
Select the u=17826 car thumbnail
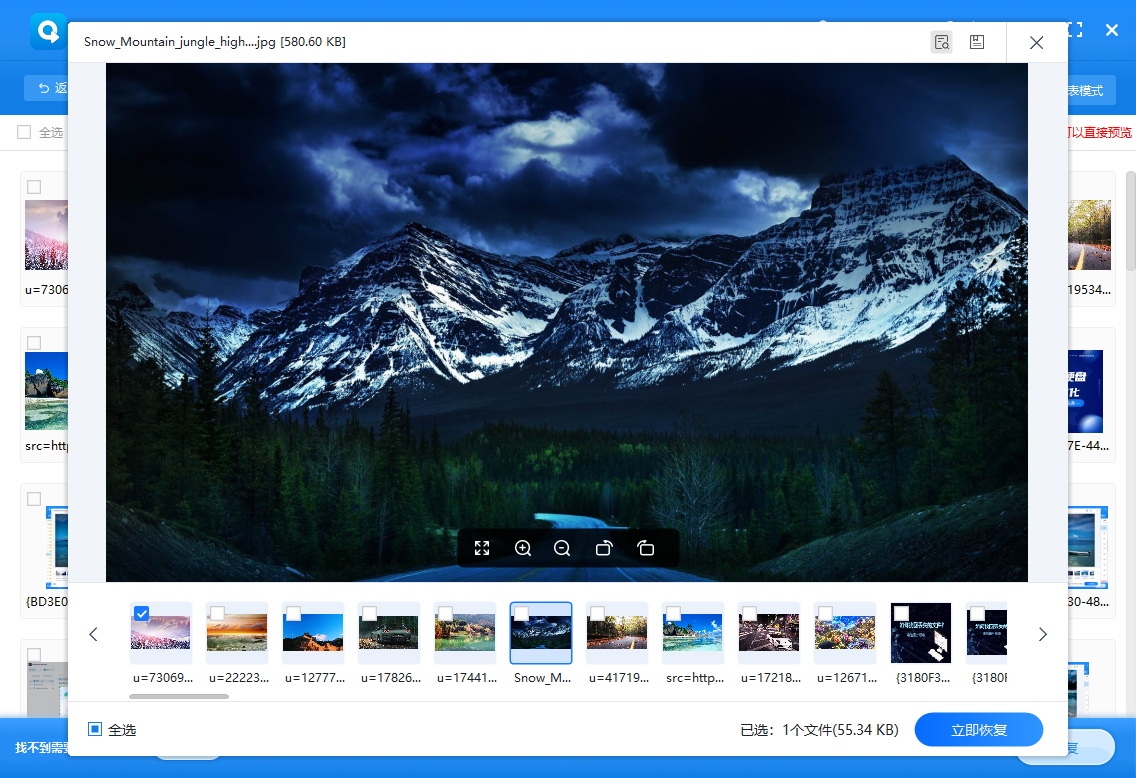(x=389, y=632)
